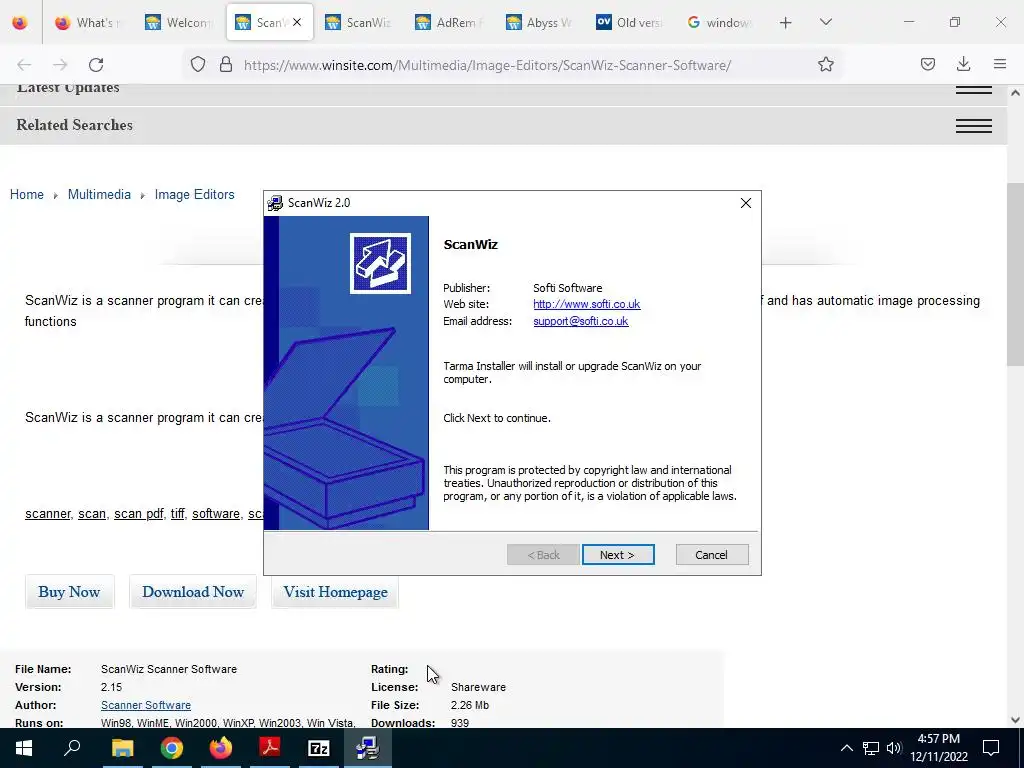Open Adobe Acrobat from taskbar
The height and width of the screenshot is (768, 1024).
point(269,748)
